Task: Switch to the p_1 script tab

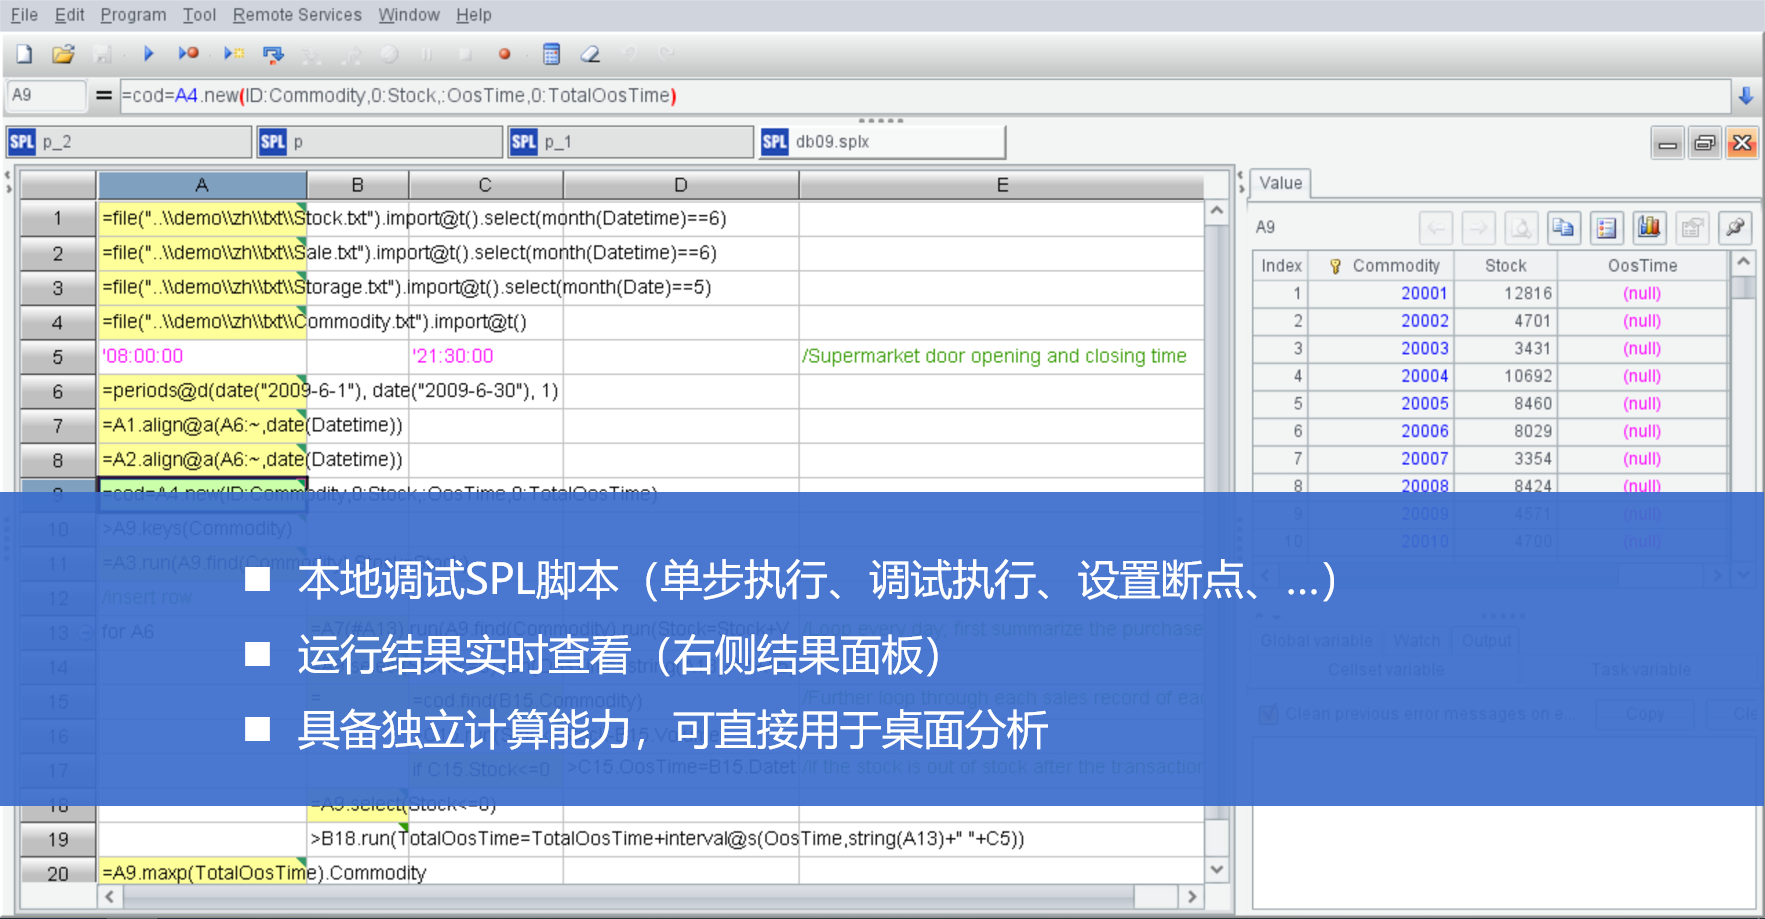Action: pos(631,142)
